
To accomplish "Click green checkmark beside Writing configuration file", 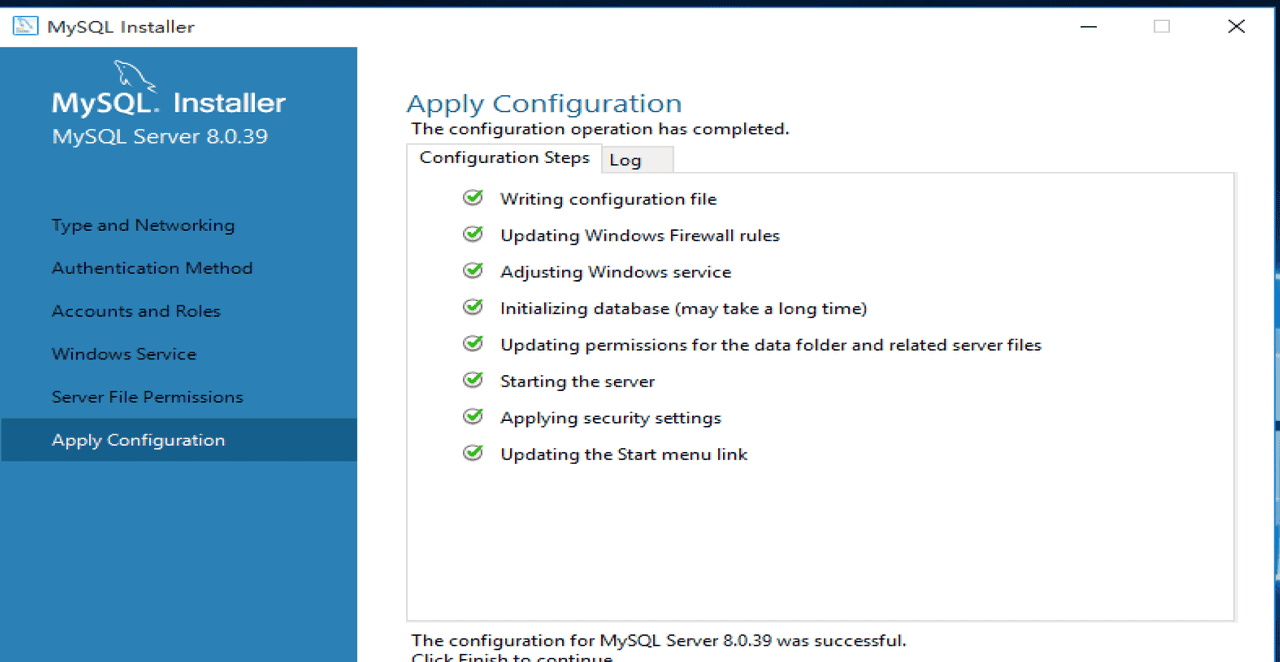I will [x=473, y=198].
